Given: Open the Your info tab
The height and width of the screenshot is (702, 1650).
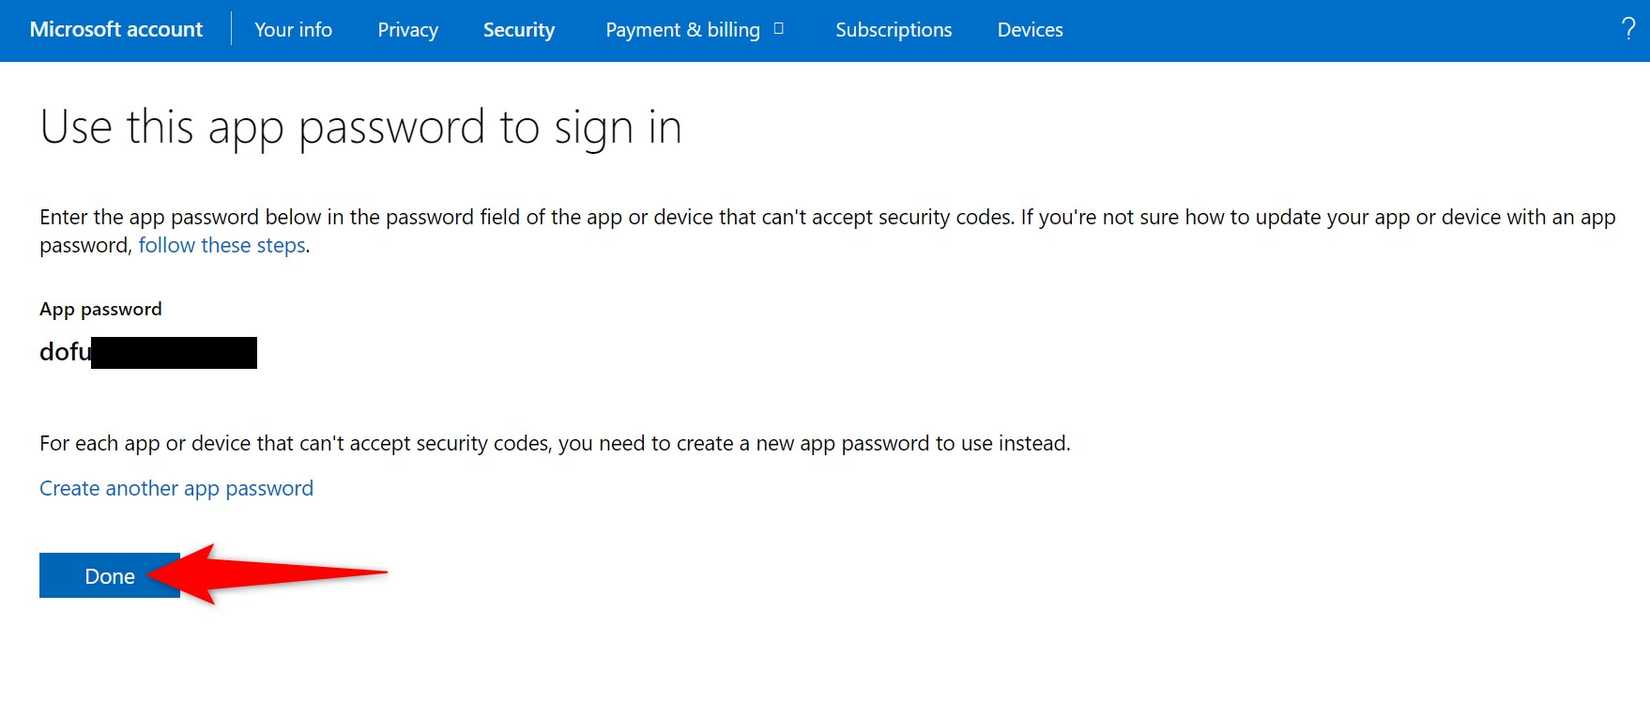Looking at the screenshot, I should (293, 30).
